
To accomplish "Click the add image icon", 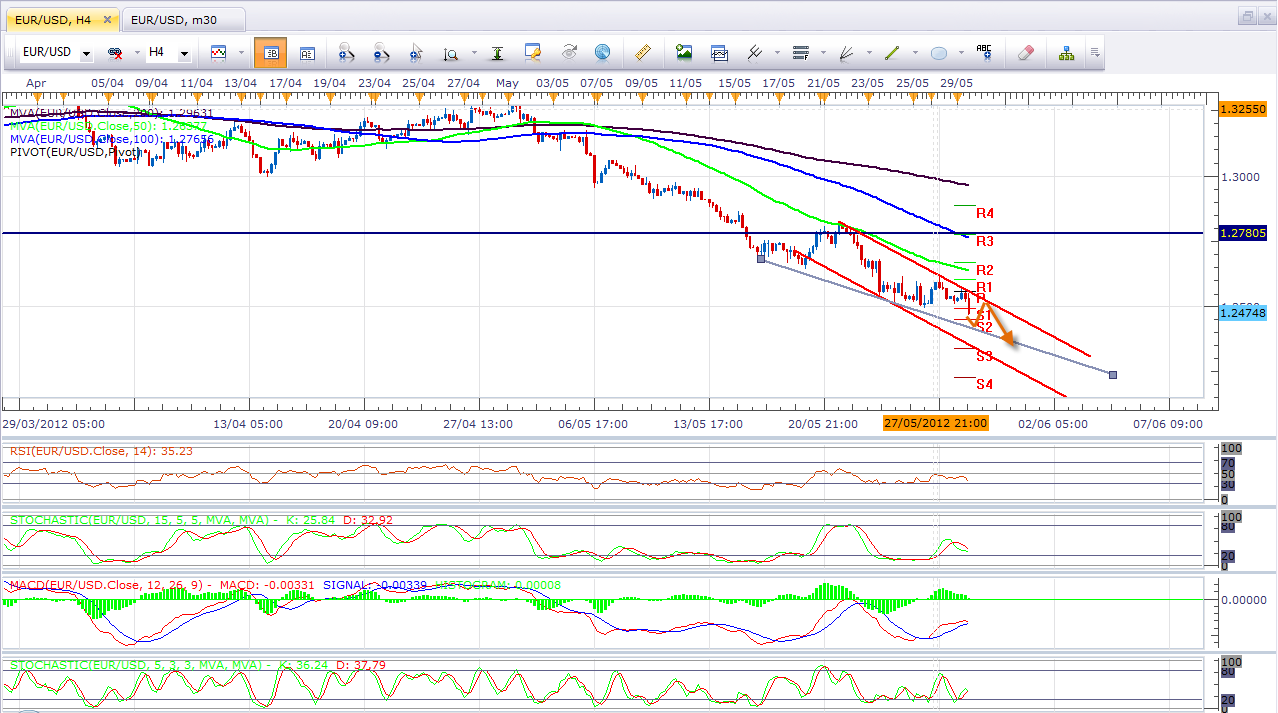I will tap(684, 52).
